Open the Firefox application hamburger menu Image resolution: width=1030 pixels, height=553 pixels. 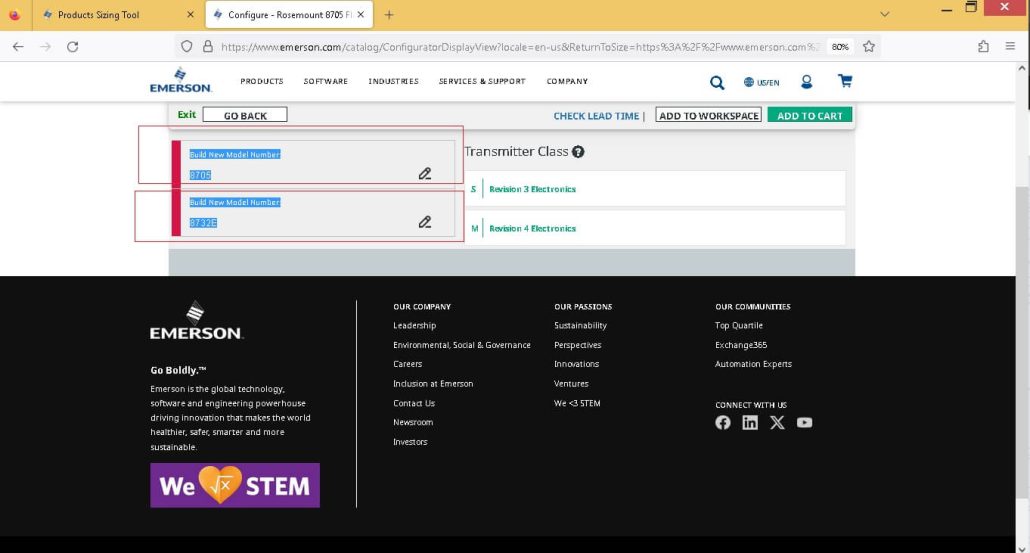point(1010,47)
